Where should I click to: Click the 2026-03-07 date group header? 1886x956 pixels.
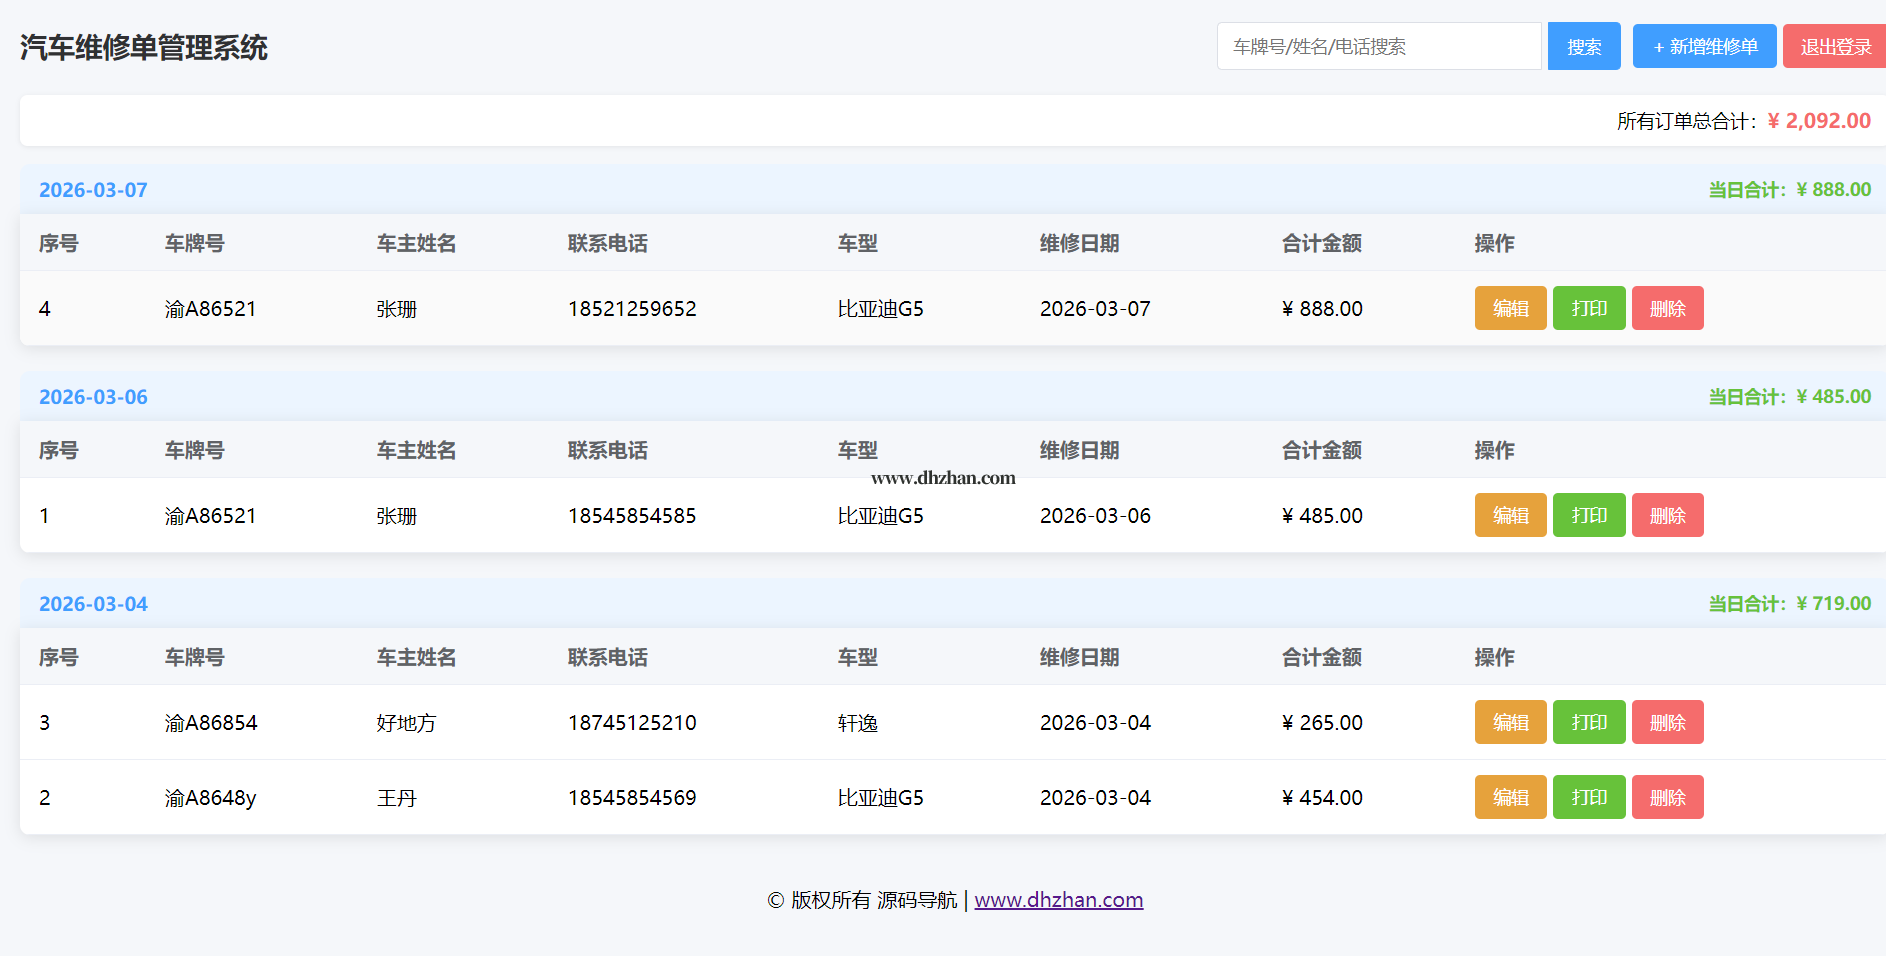click(x=93, y=190)
